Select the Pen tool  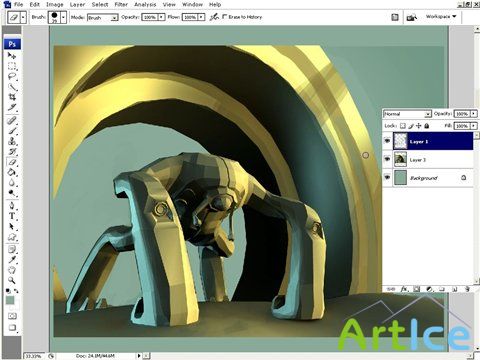coord(12,205)
